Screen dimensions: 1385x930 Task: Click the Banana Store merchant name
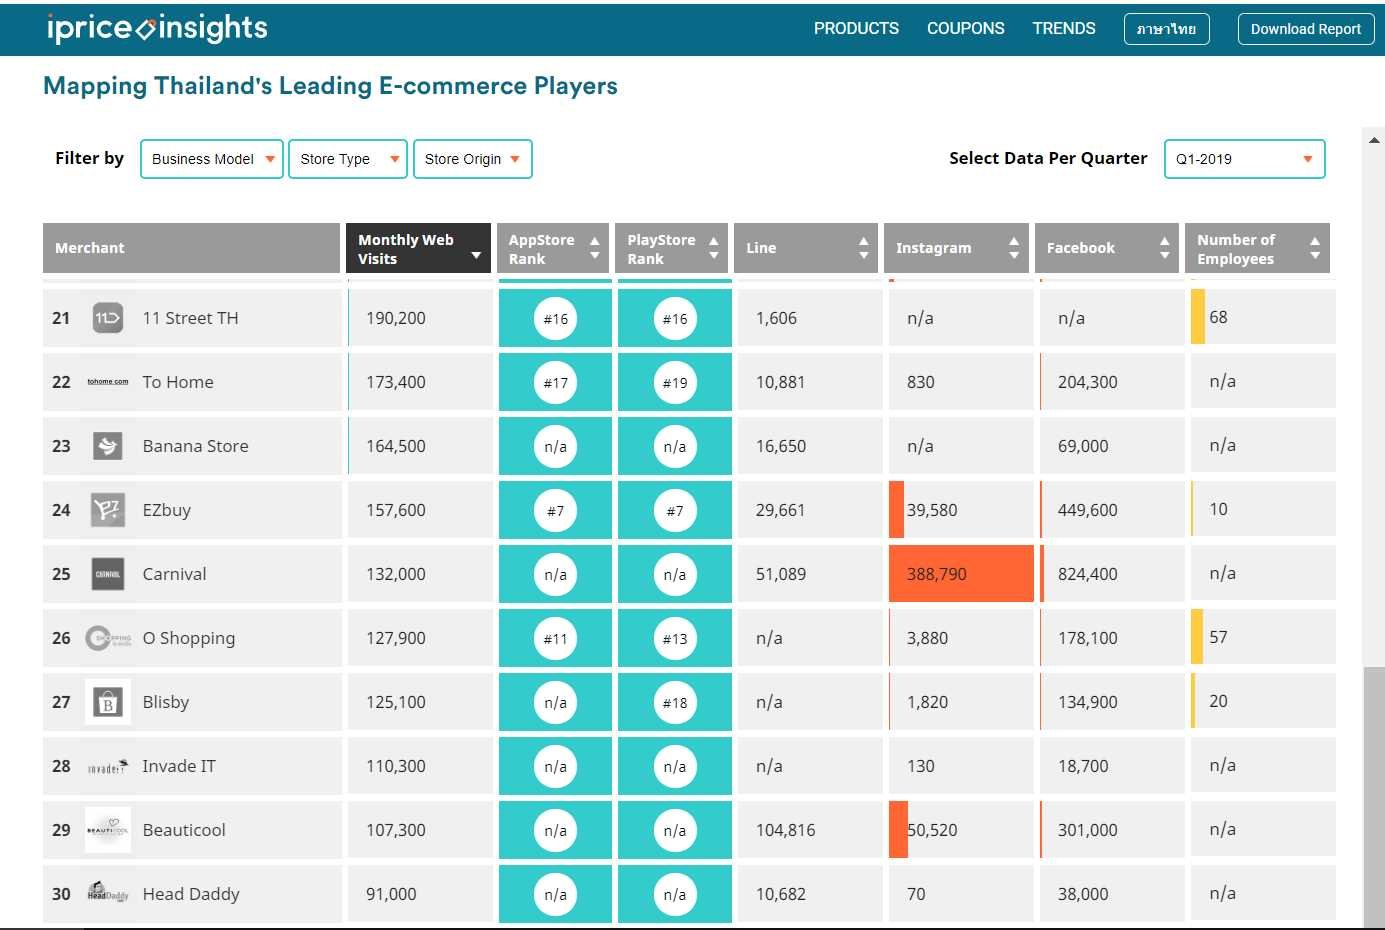coord(196,446)
